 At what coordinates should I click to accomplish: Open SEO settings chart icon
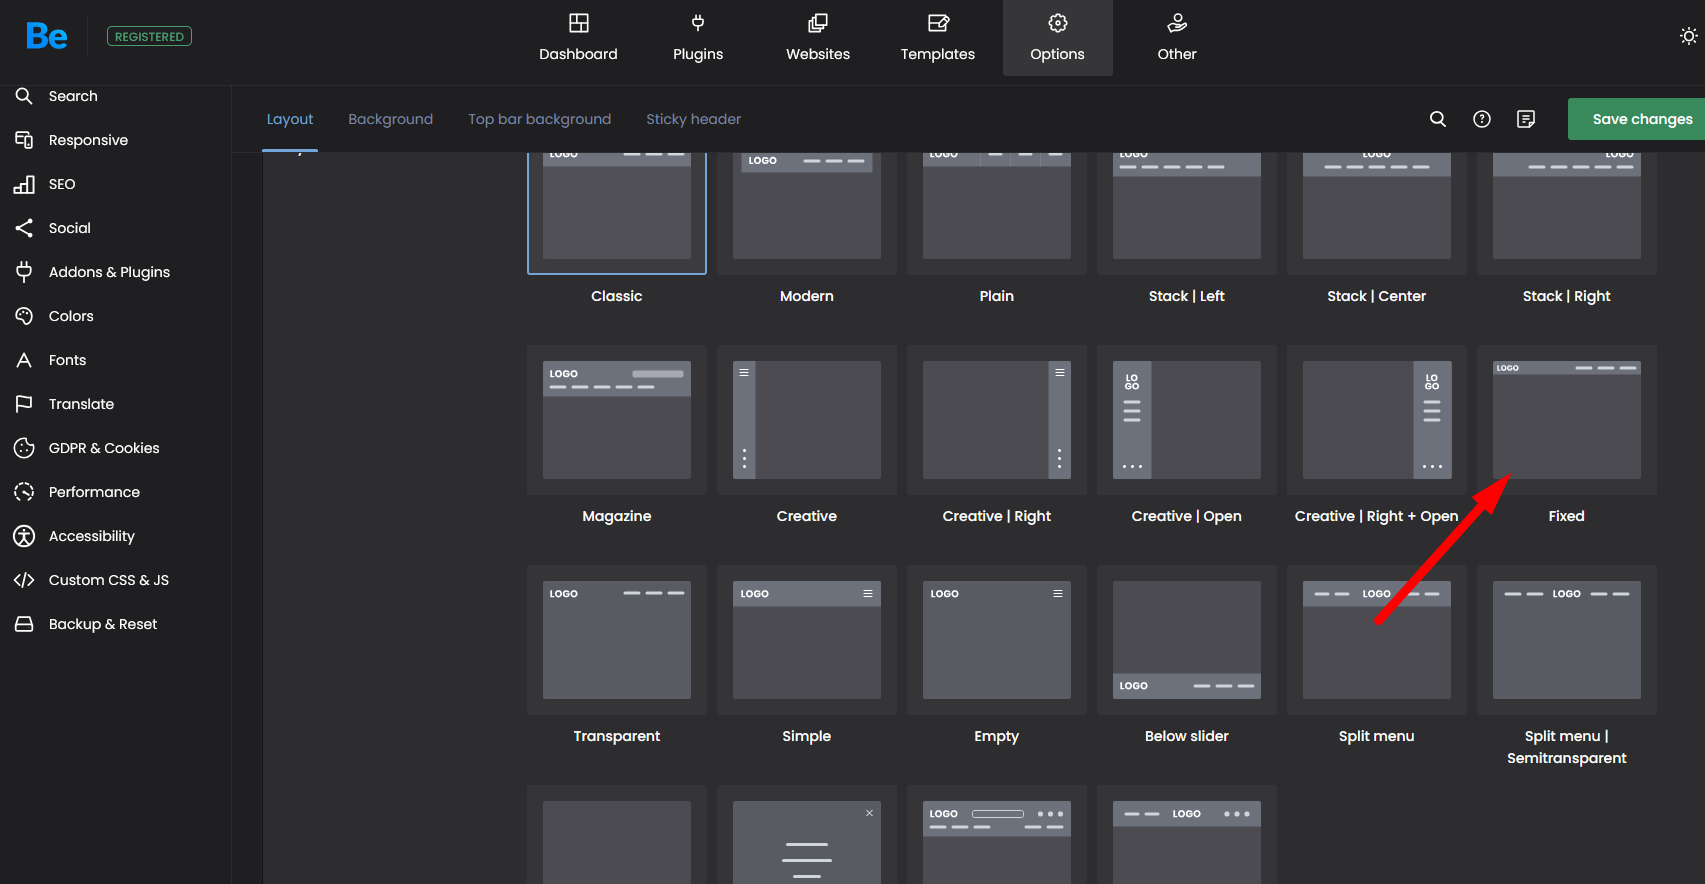24,184
